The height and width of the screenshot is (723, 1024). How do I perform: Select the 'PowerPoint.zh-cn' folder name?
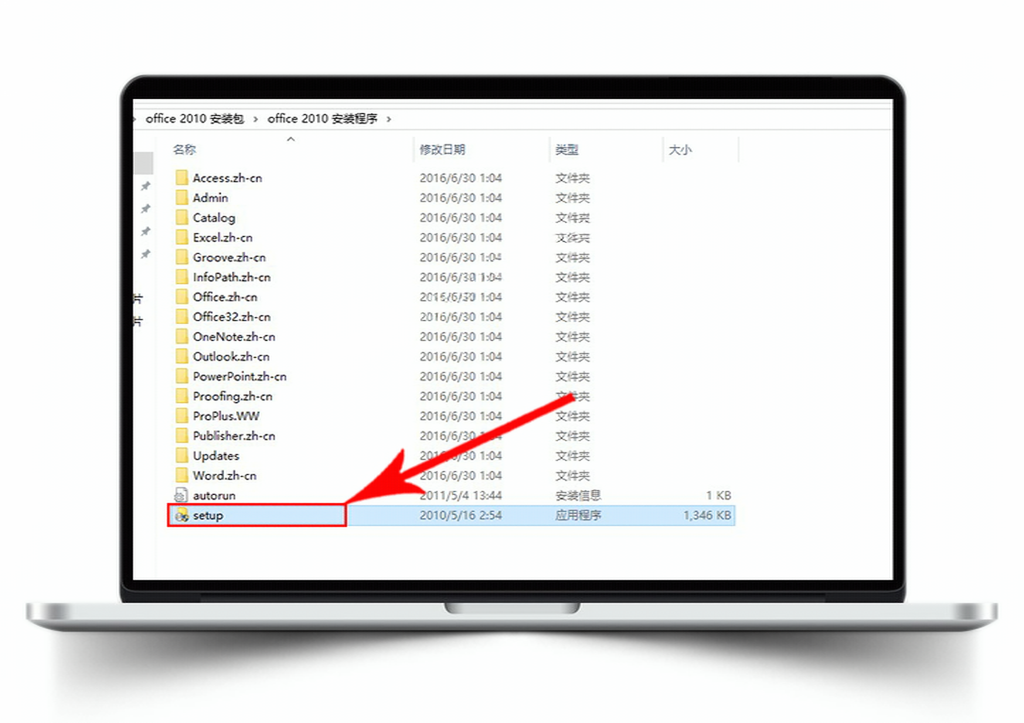pyautogui.click(x=240, y=376)
